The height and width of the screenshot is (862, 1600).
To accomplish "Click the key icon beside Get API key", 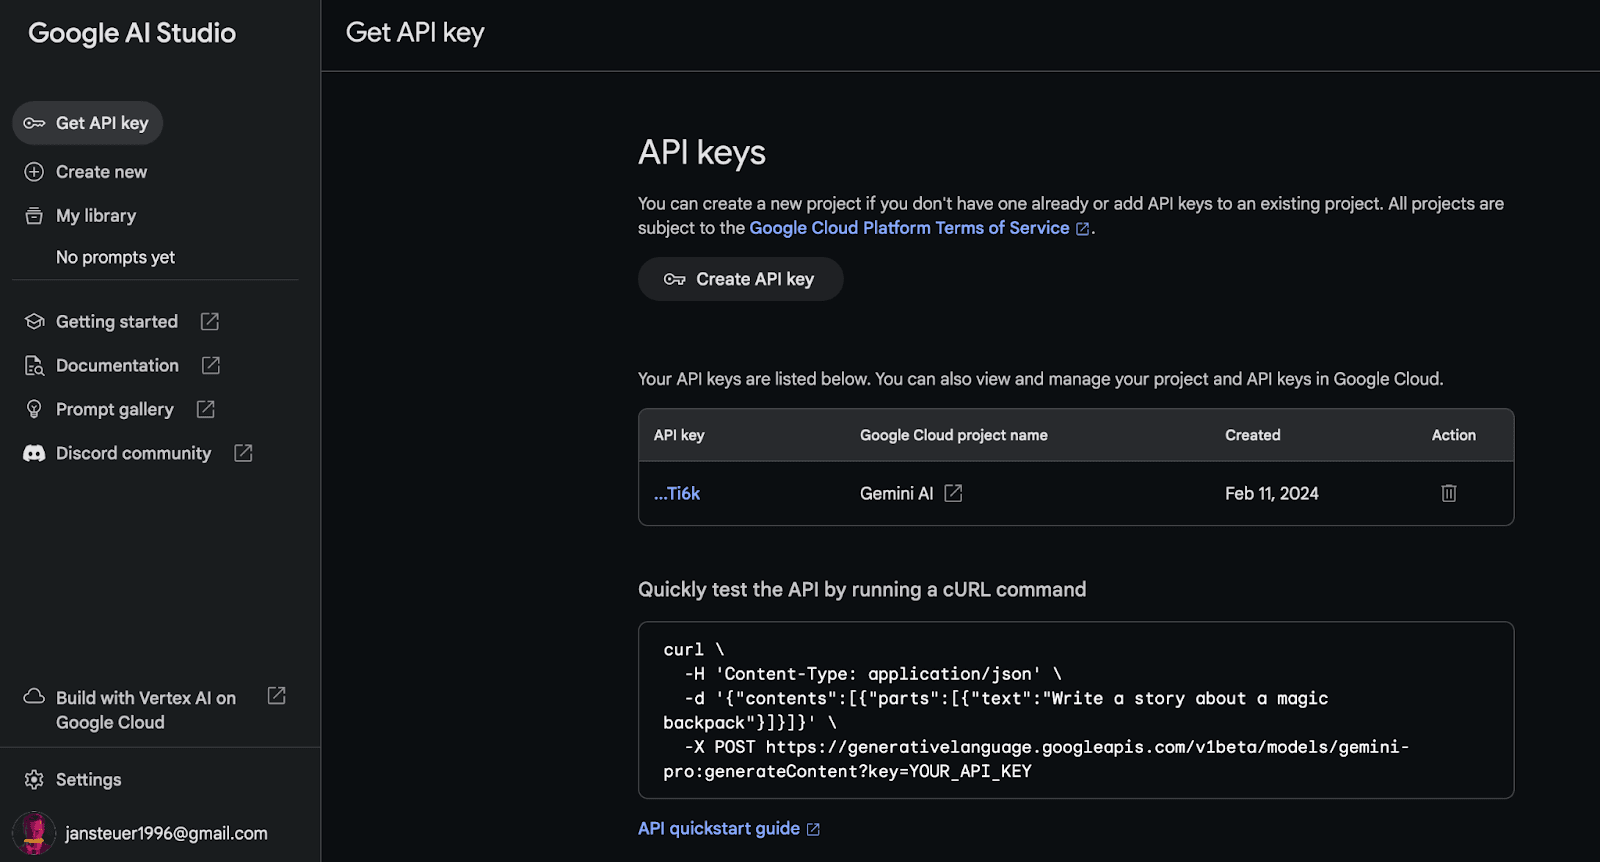I will [34, 123].
